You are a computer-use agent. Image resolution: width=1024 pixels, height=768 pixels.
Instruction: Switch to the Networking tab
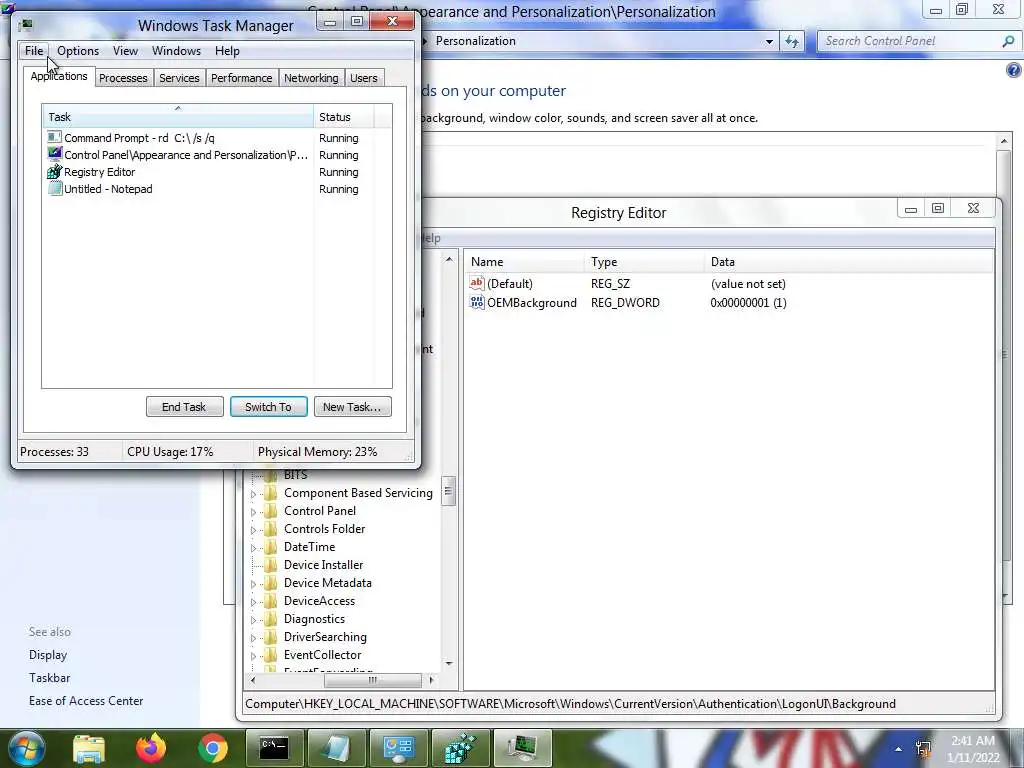coord(311,78)
